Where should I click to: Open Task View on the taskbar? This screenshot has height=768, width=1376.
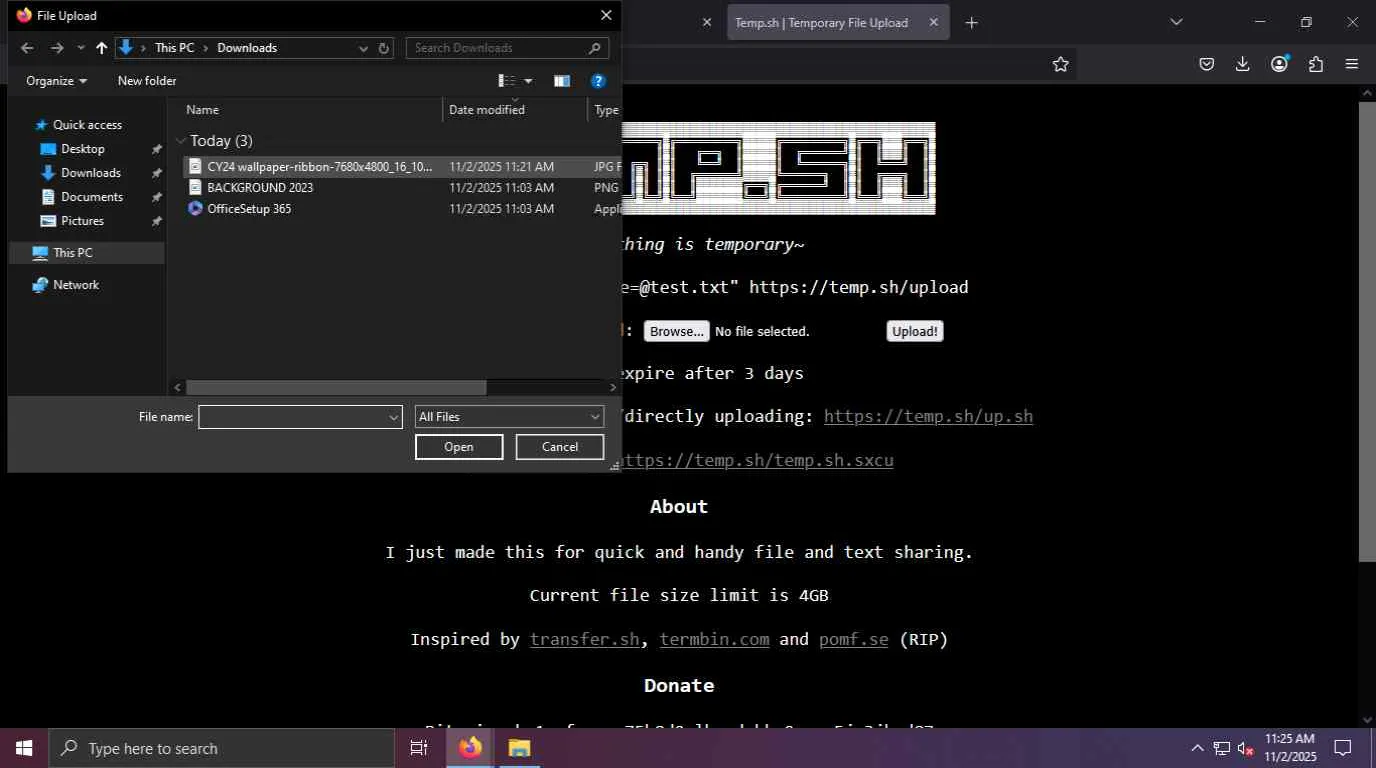(x=419, y=748)
